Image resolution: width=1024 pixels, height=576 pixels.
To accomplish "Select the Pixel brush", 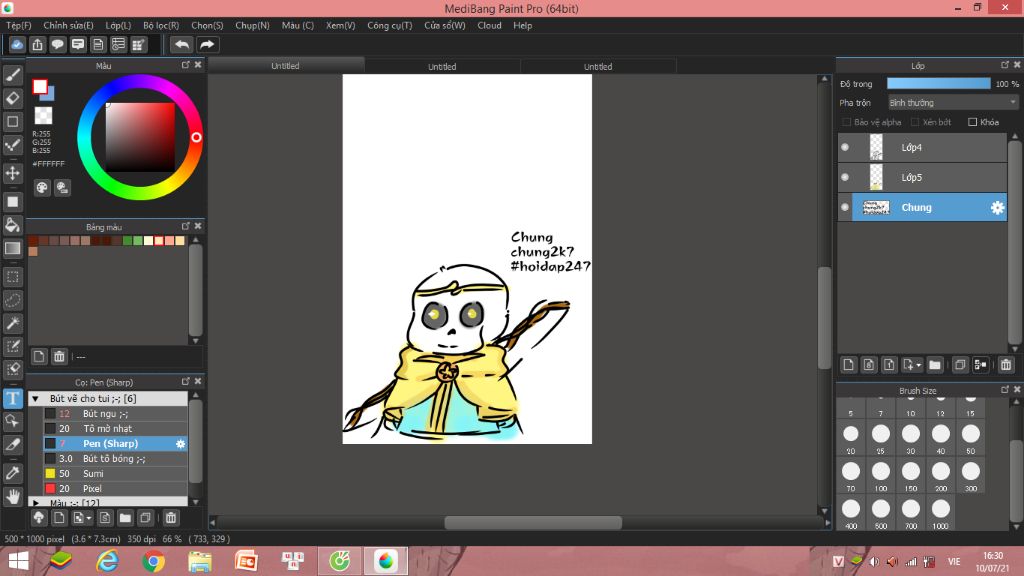I will coord(115,488).
